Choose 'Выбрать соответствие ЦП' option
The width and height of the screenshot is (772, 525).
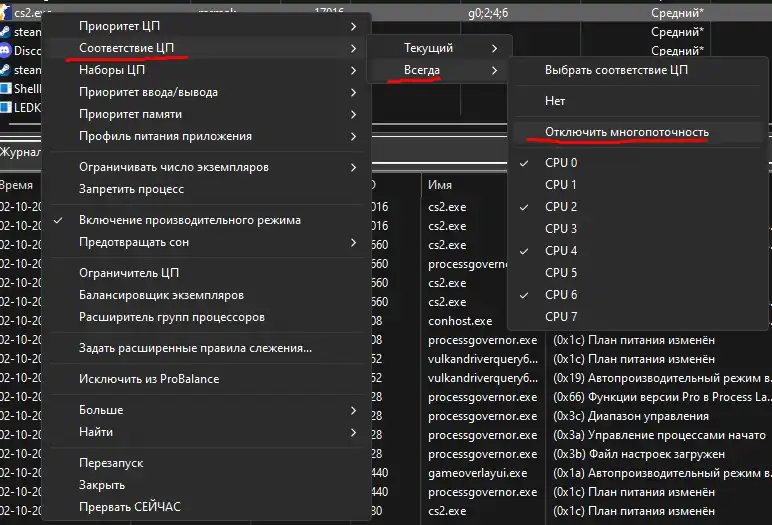click(x=616, y=71)
